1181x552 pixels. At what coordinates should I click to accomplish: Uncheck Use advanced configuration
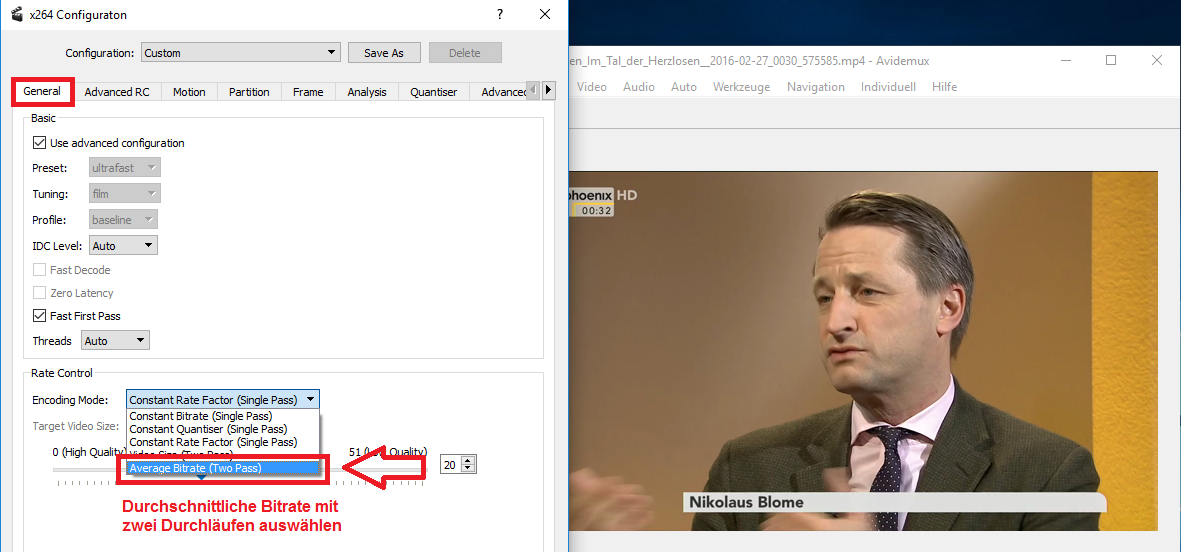coord(40,143)
